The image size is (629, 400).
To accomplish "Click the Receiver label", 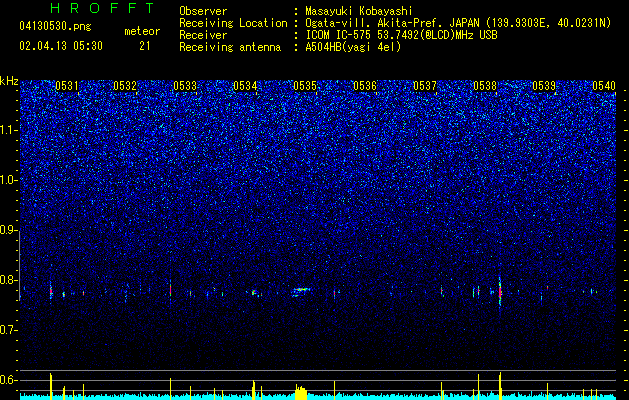I will pos(203,35).
